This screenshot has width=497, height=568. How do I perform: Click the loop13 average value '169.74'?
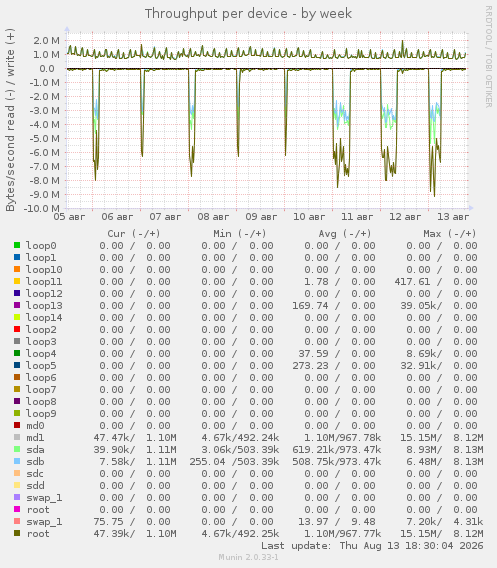[310, 305]
